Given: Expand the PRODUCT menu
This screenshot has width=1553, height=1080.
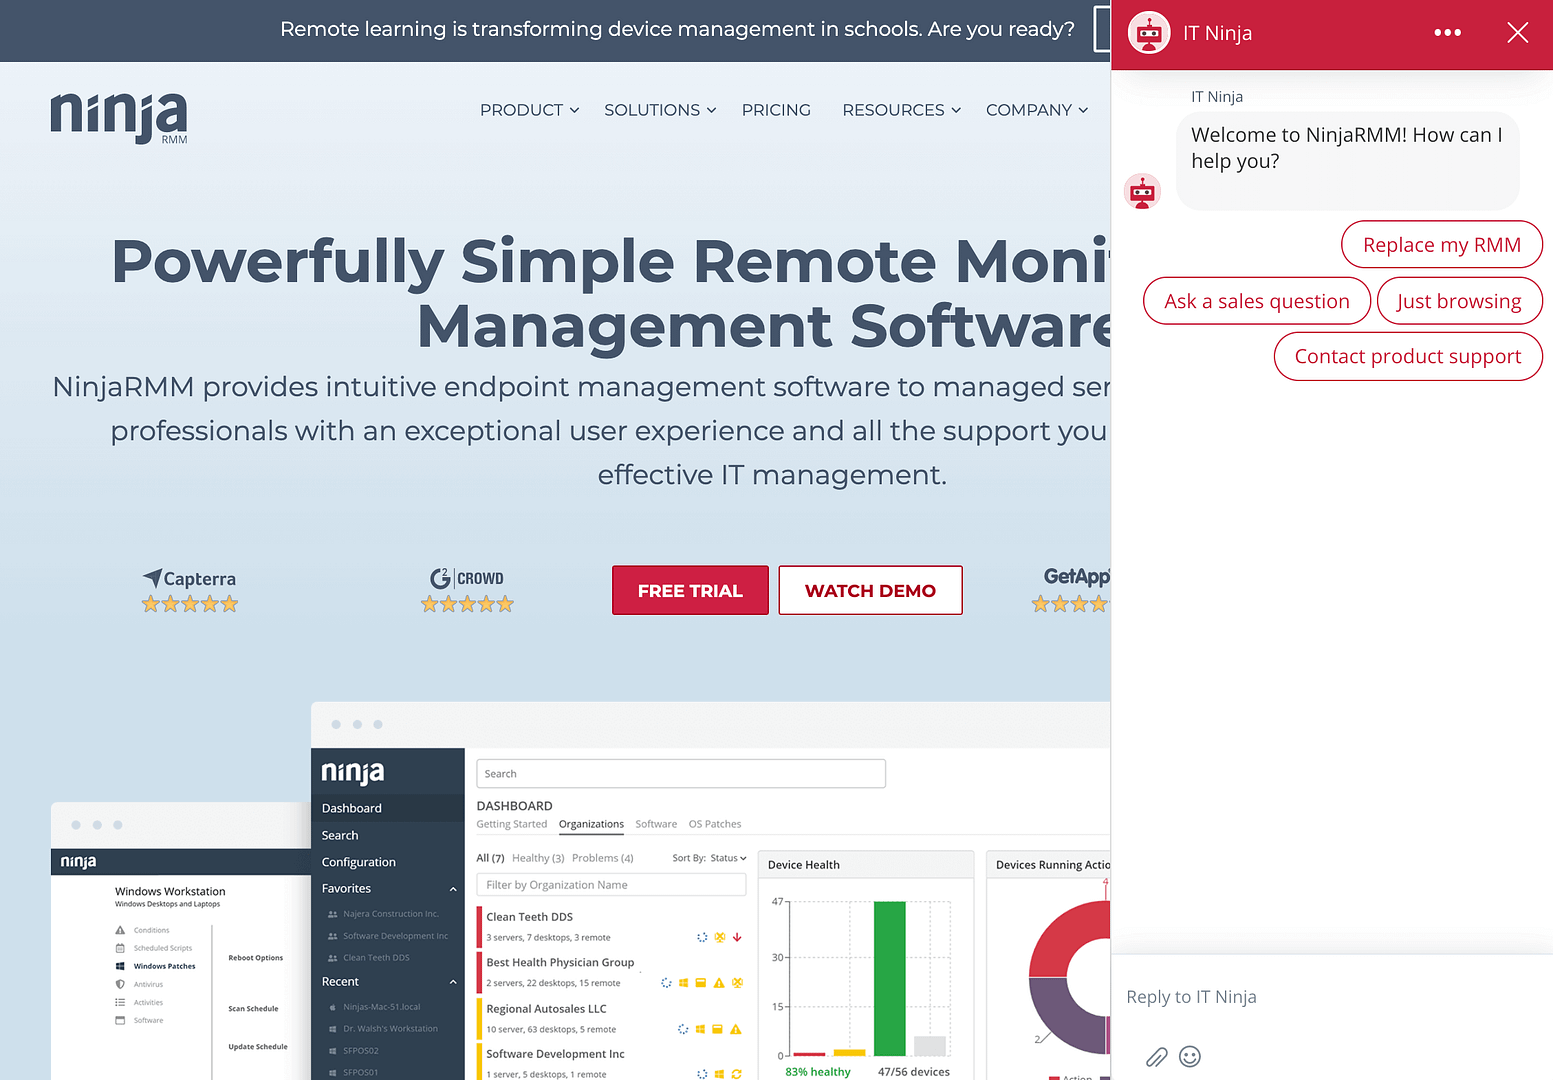Looking at the screenshot, I should 529,110.
